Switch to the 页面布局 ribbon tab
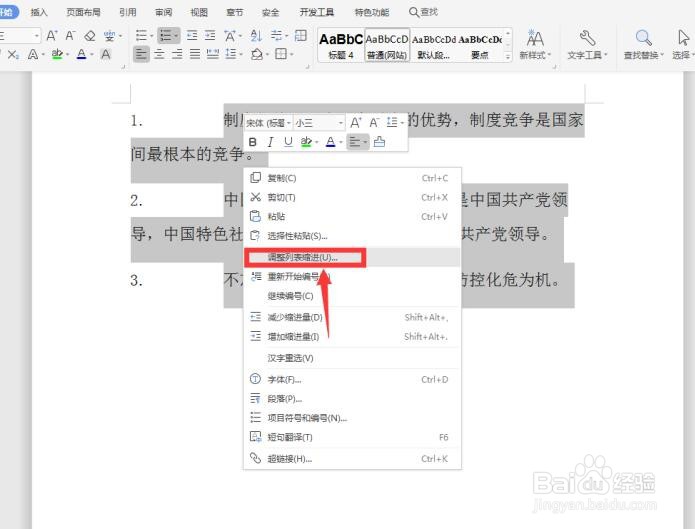This screenshot has width=695, height=529. pyautogui.click(x=83, y=12)
